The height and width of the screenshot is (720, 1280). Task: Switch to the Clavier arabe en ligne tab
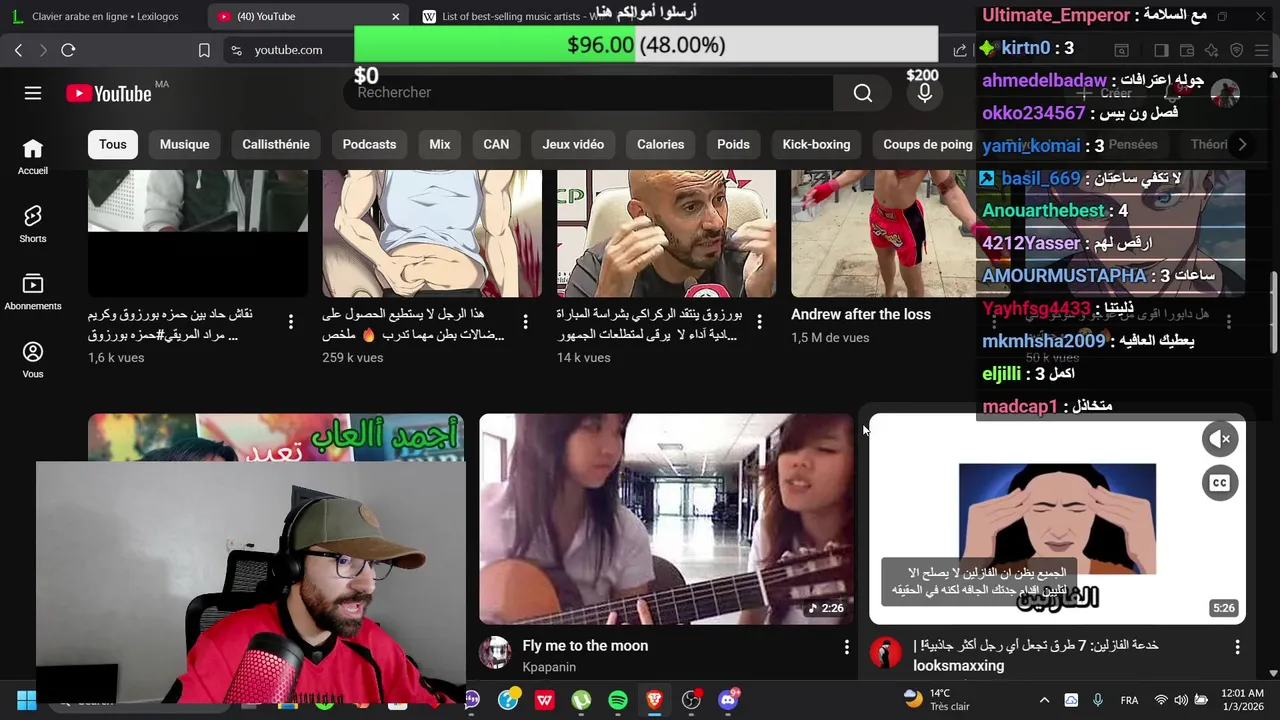point(104,16)
